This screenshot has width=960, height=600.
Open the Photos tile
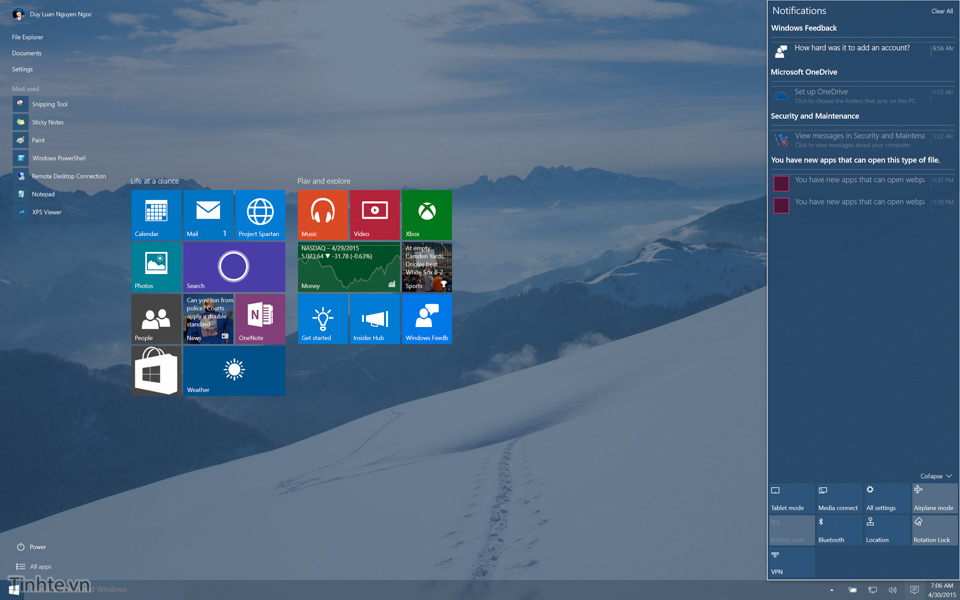click(x=156, y=267)
